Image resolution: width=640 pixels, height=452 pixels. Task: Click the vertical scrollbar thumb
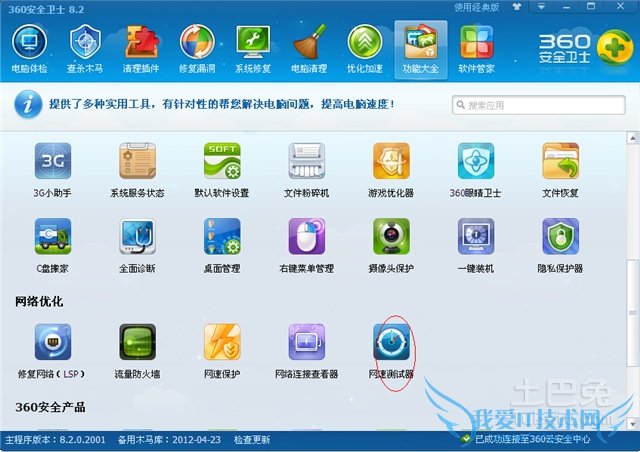[632, 313]
